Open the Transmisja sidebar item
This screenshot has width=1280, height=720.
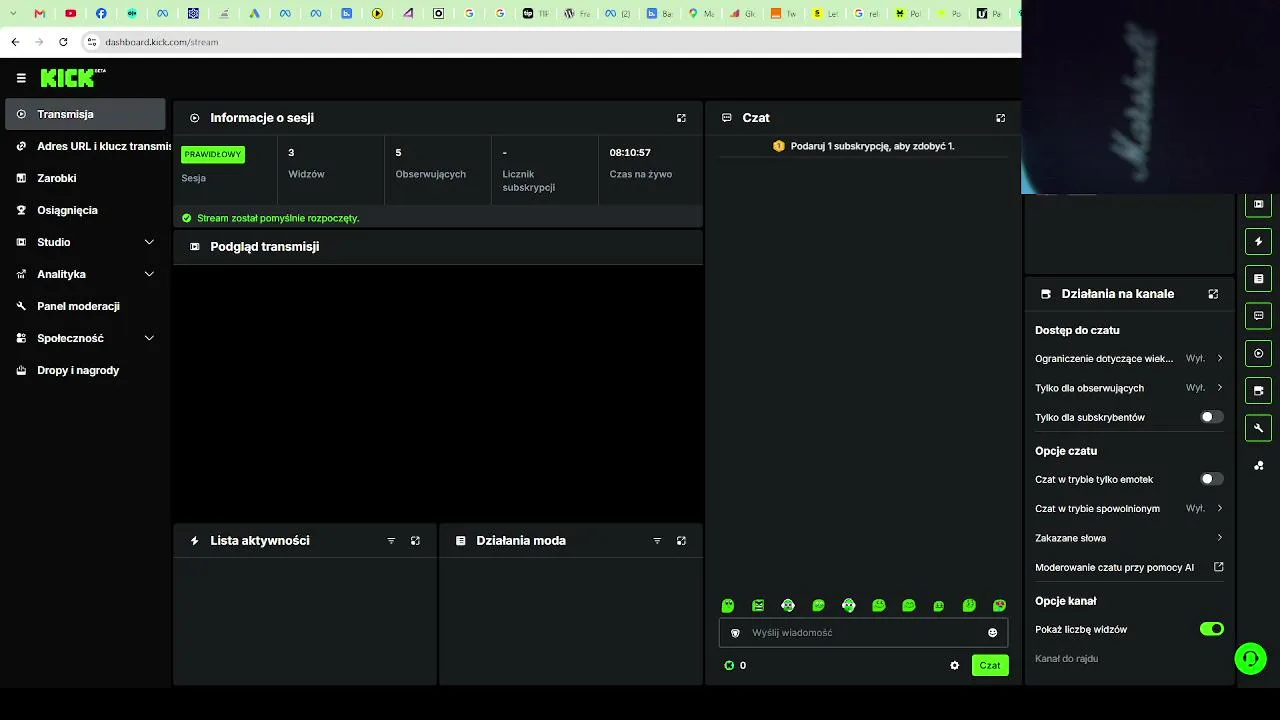coord(85,114)
